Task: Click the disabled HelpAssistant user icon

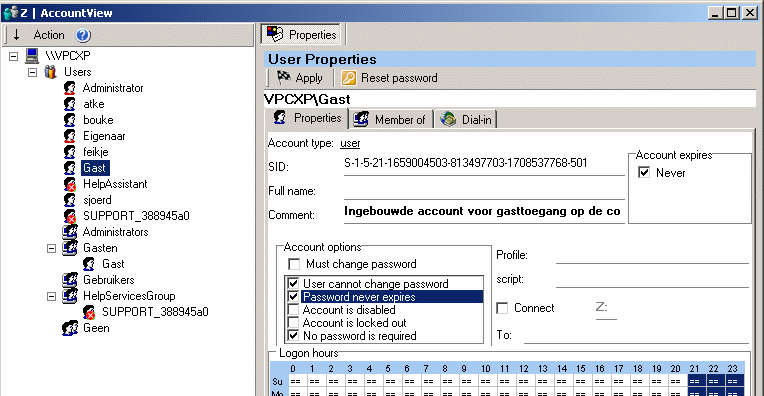Action: [x=70, y=184]
